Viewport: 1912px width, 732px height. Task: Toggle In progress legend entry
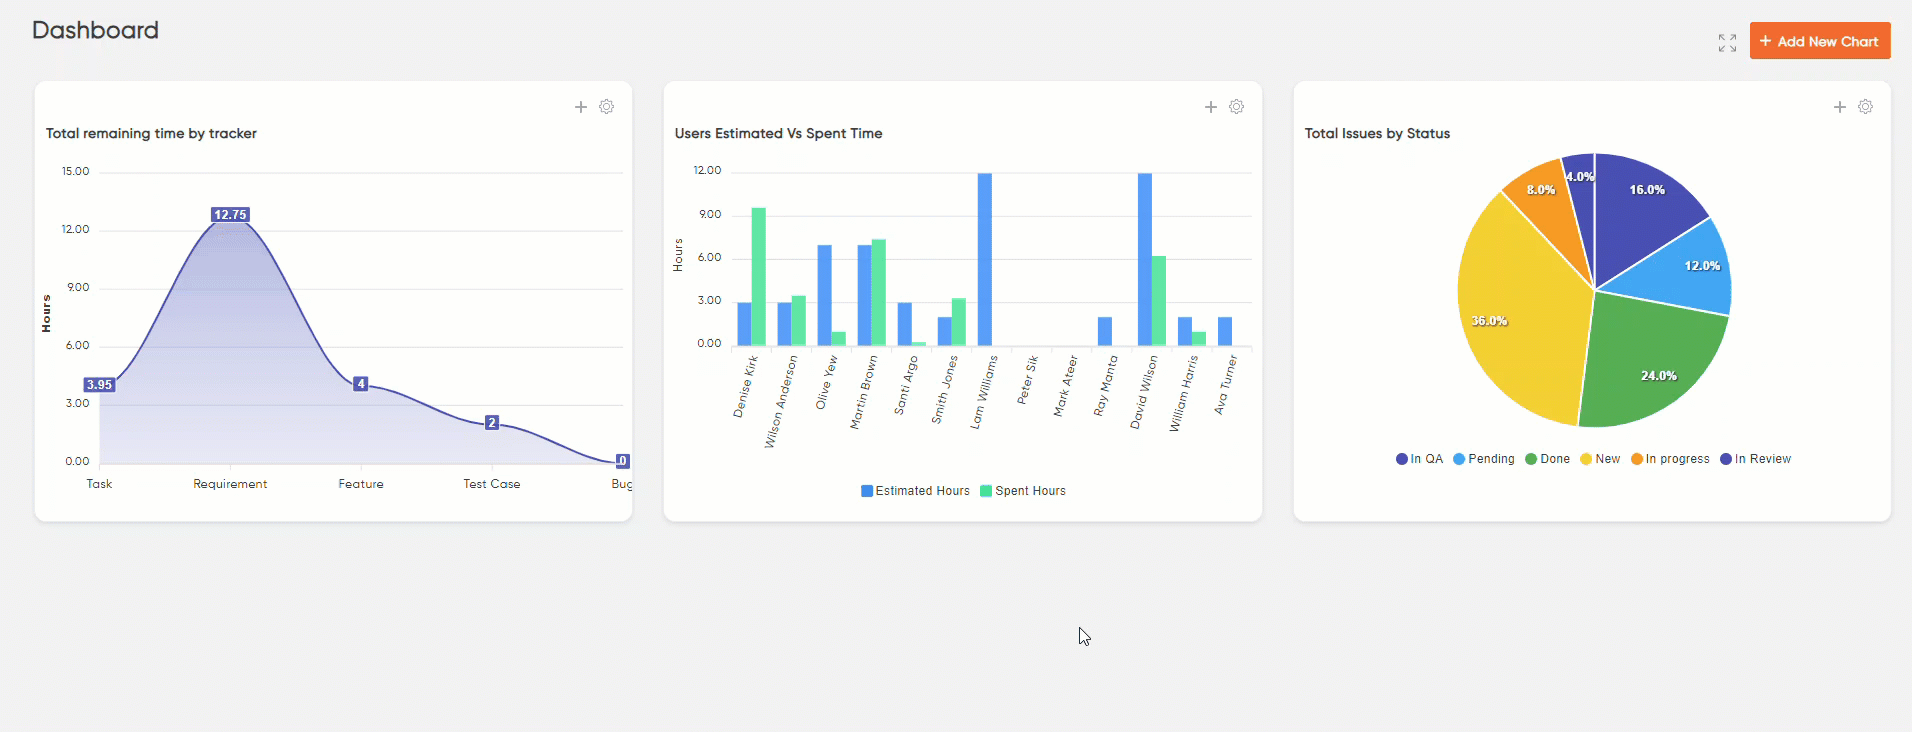tap(1670, 459)
